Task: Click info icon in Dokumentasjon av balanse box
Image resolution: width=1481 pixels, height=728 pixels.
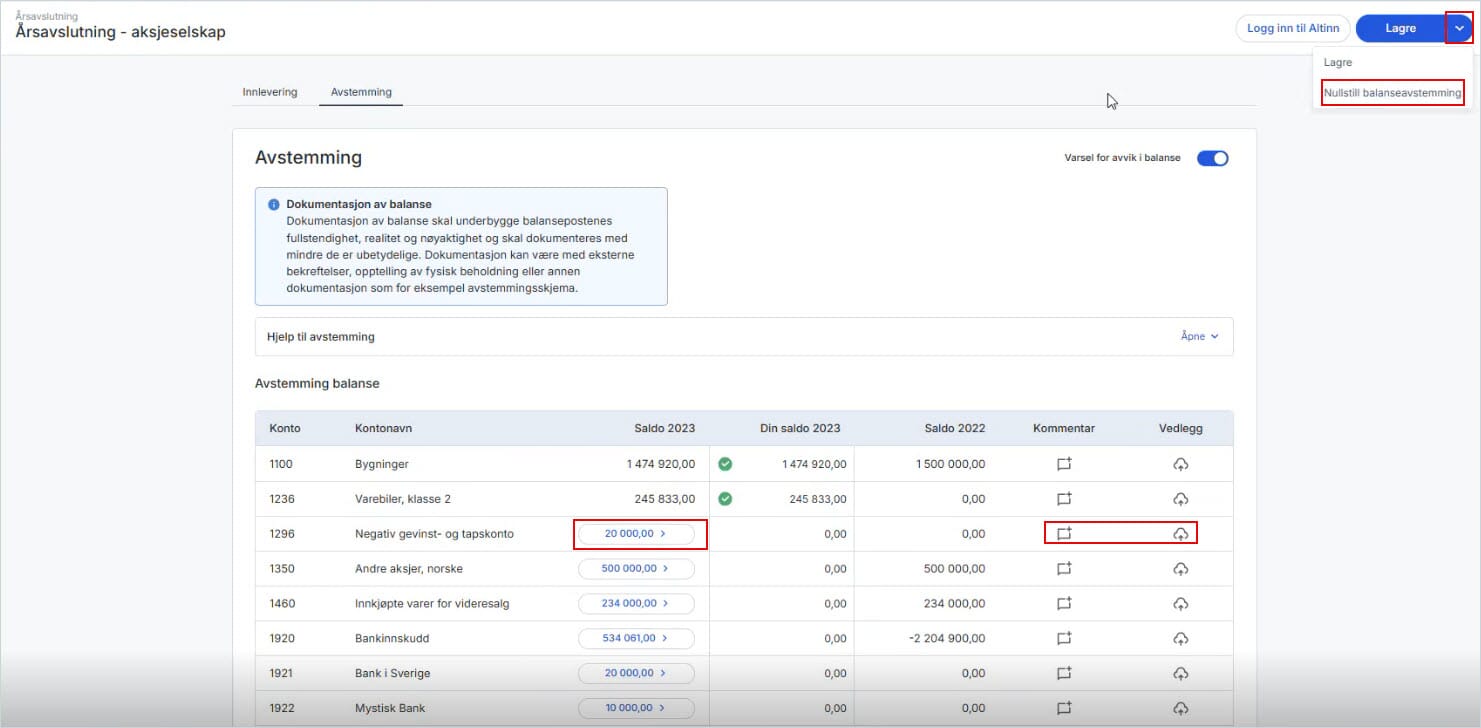Action: [273, 204]
